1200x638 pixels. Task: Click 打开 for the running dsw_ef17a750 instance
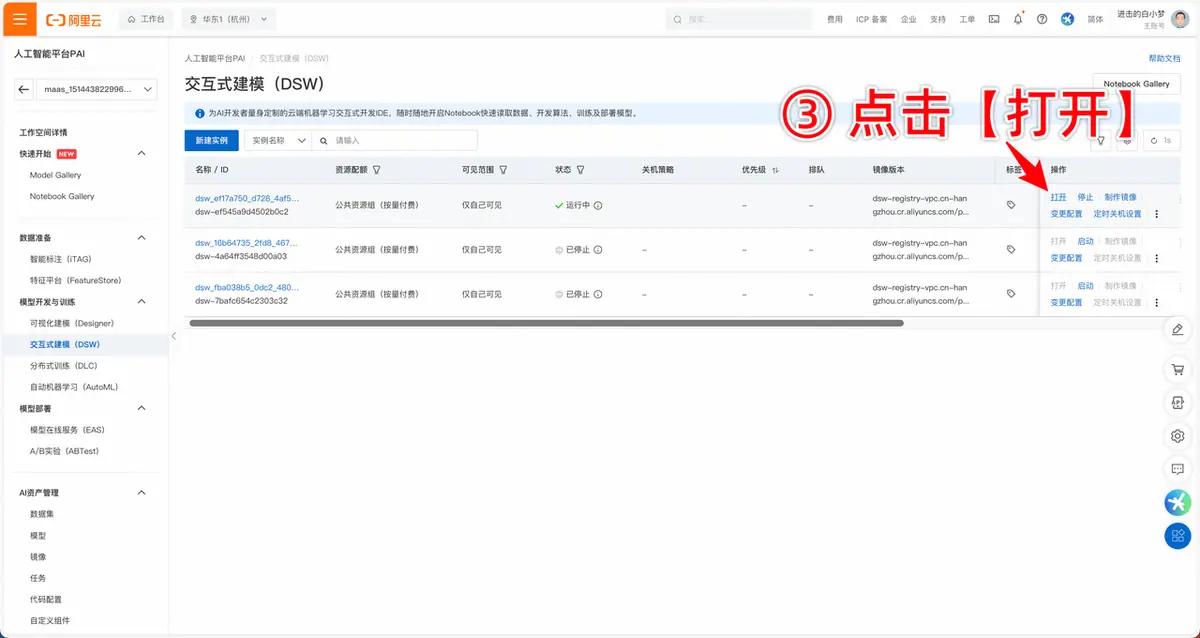pyautogui.click(x=1058, y=197)
